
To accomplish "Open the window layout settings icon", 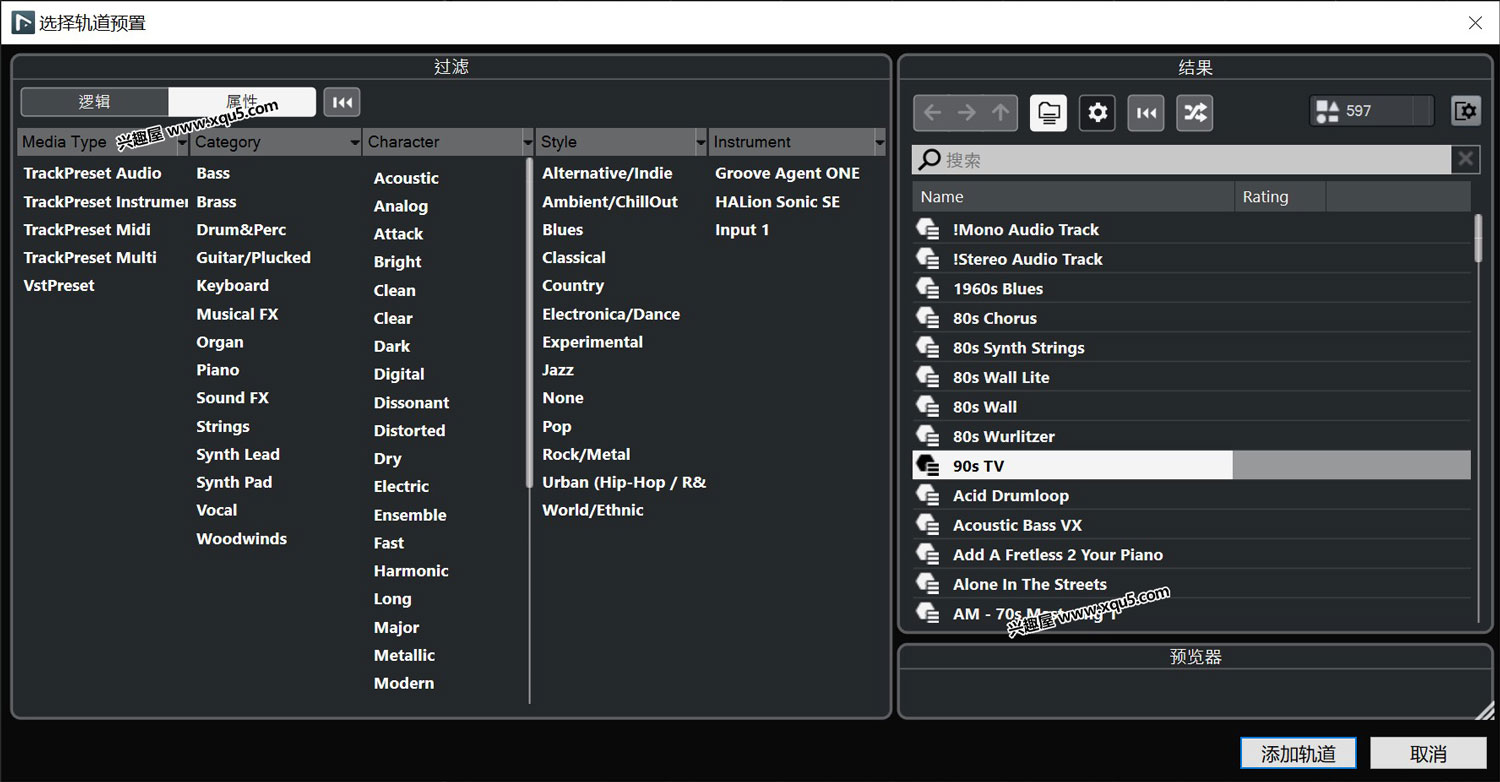I will tap(1465, 111).
